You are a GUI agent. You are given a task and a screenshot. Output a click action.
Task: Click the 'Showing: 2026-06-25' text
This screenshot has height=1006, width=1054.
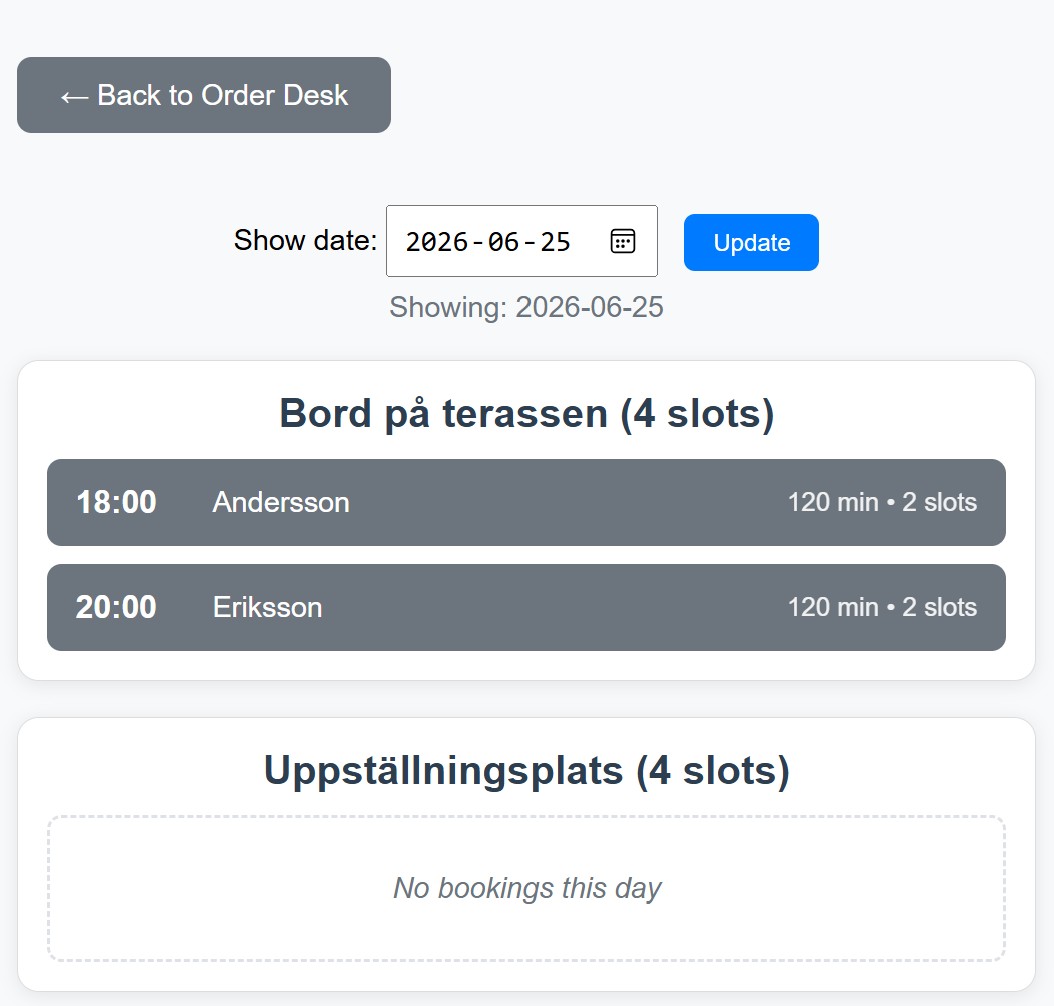(526, 307)
